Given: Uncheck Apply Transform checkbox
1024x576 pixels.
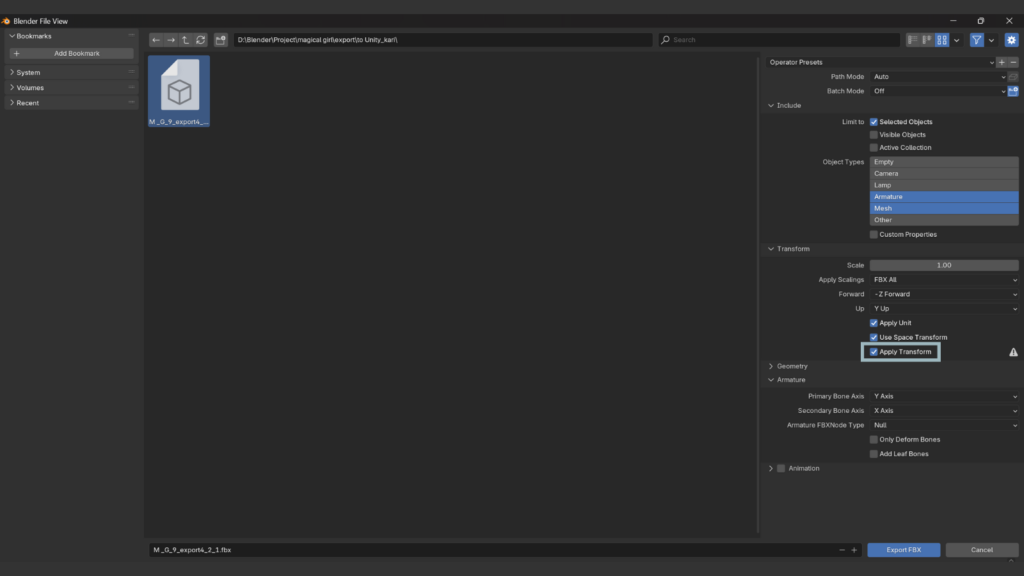Looking at the screenshot, I should 874,352.
